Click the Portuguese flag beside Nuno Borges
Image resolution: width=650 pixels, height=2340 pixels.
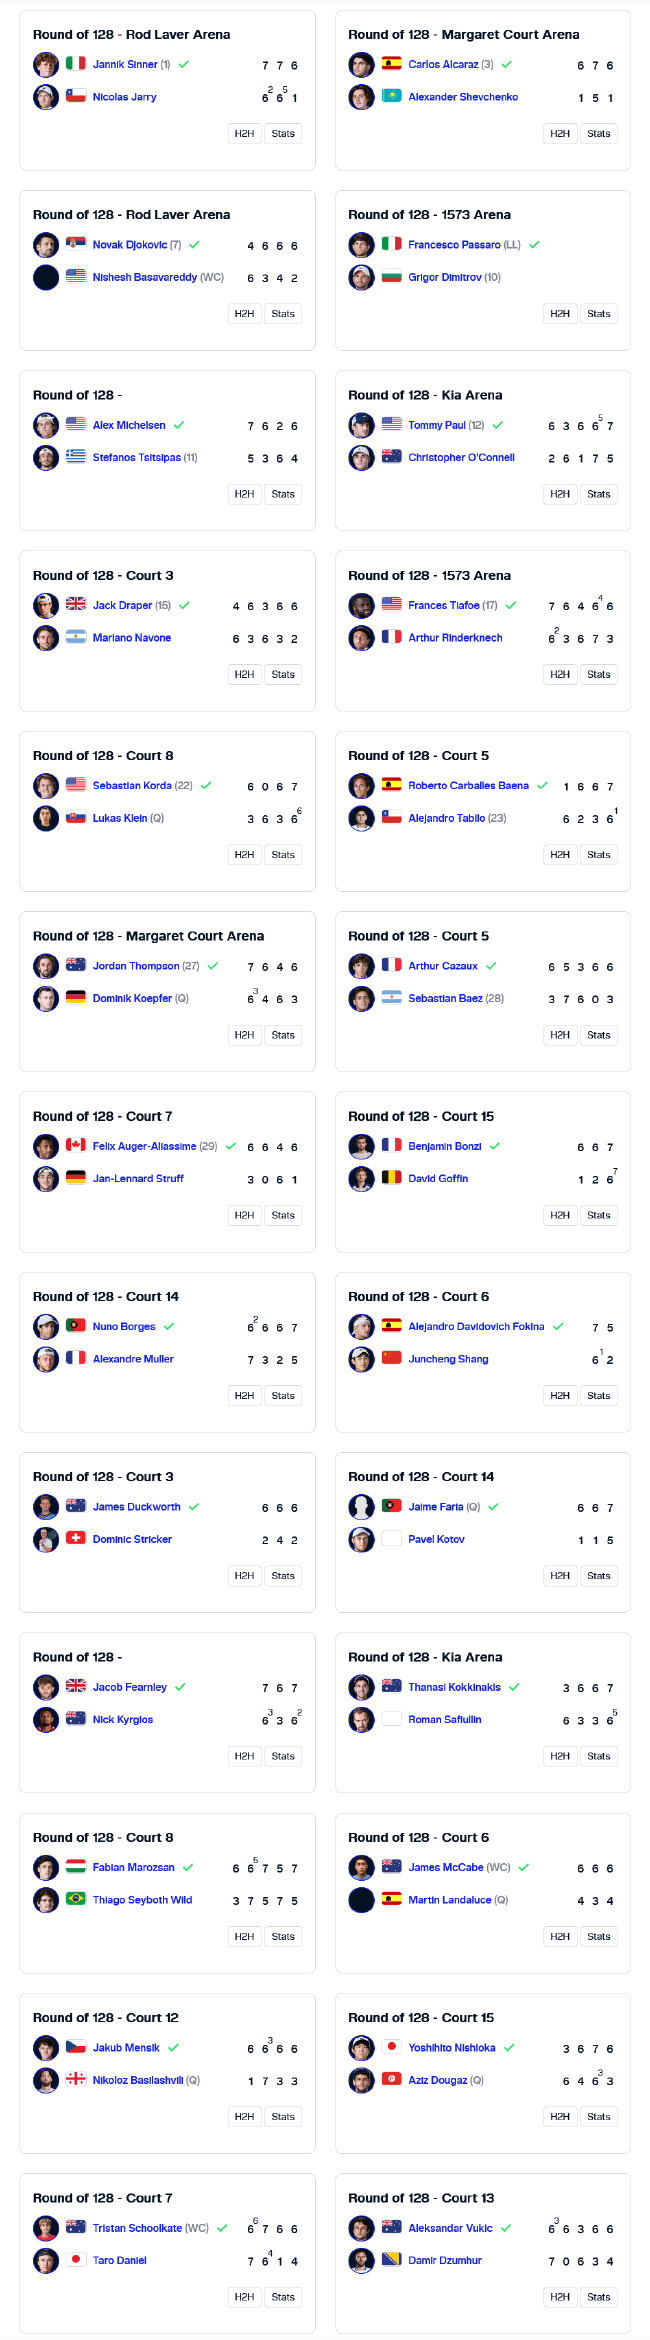pos(75,1326)
